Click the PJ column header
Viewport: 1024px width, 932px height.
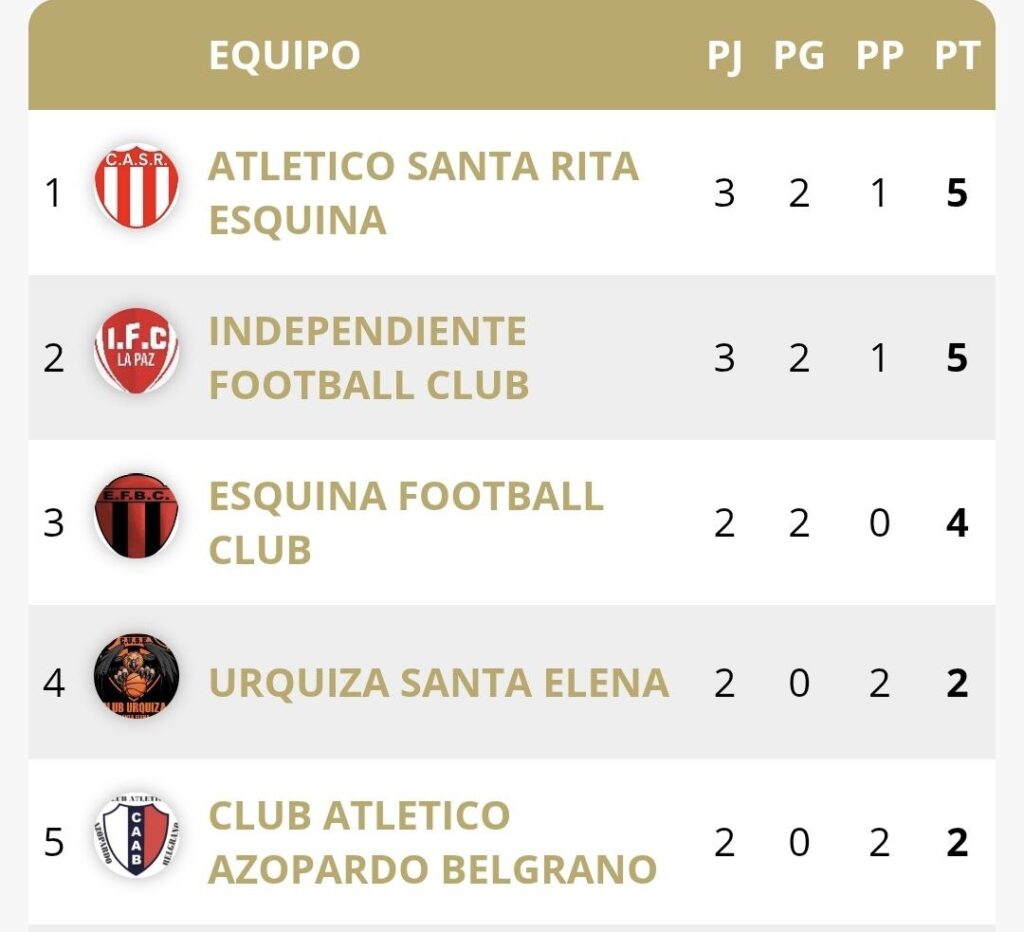pos(724,57)
